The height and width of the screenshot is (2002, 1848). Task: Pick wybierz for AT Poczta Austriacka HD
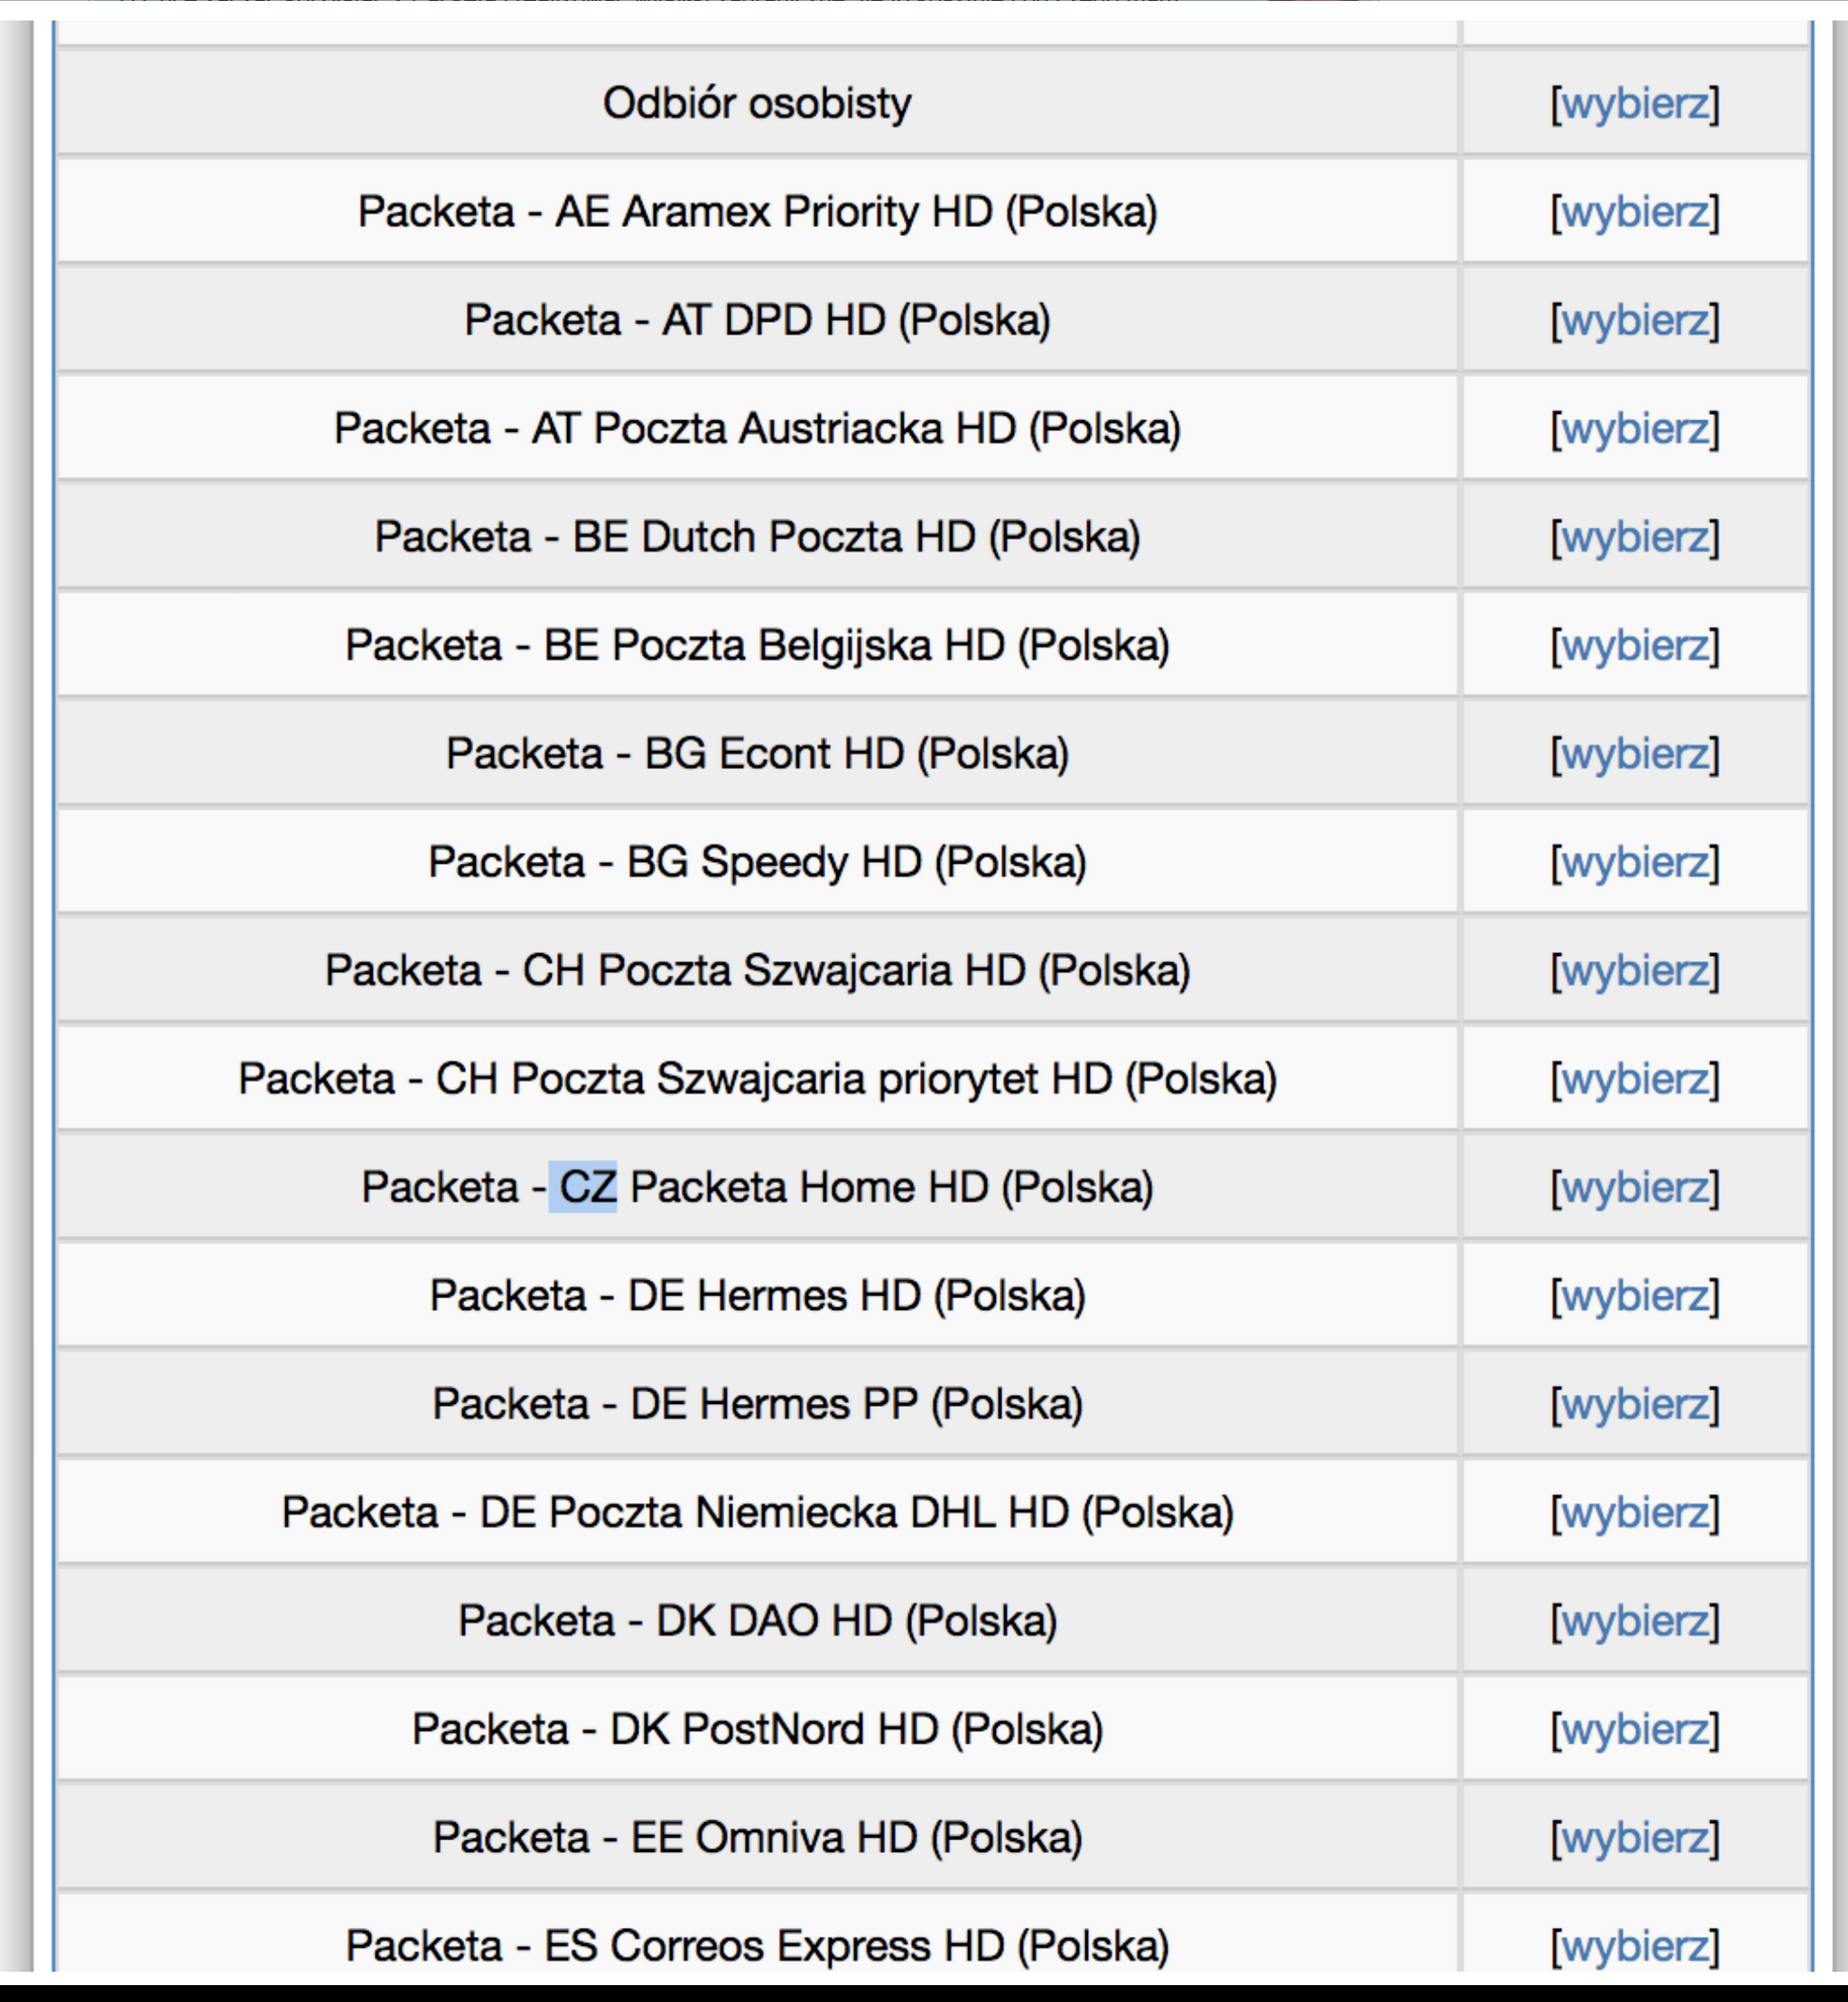click(1635, 429)
